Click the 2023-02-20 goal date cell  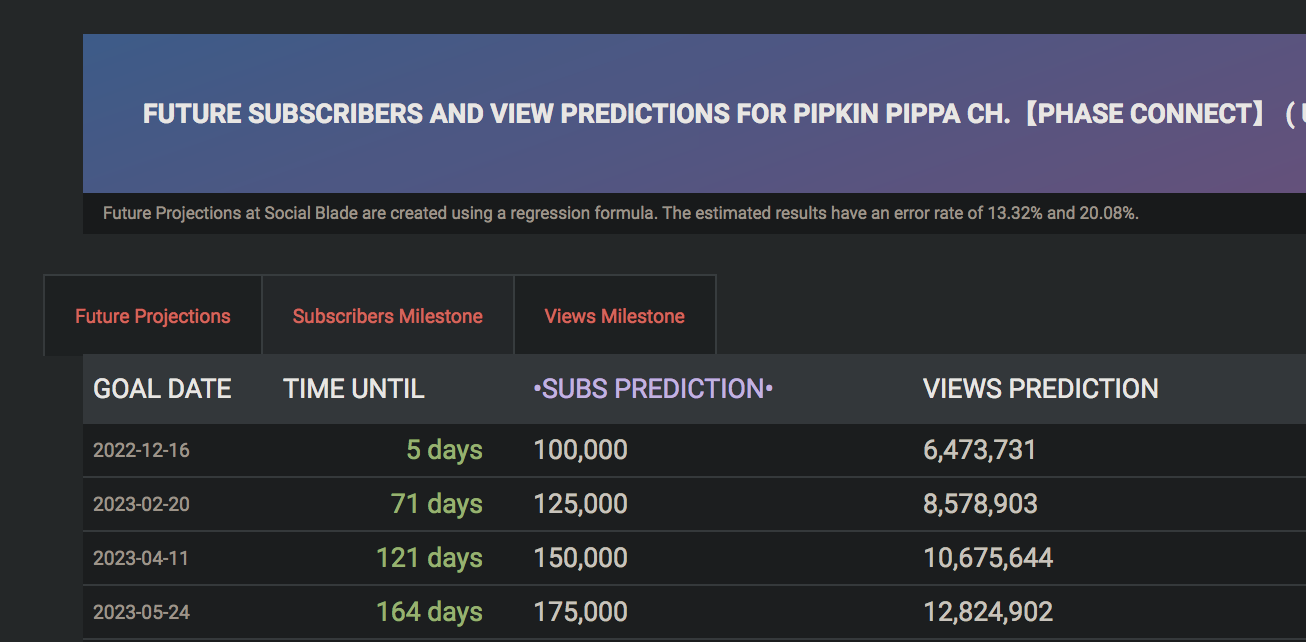pyautogui.click(x=141, y=504)
